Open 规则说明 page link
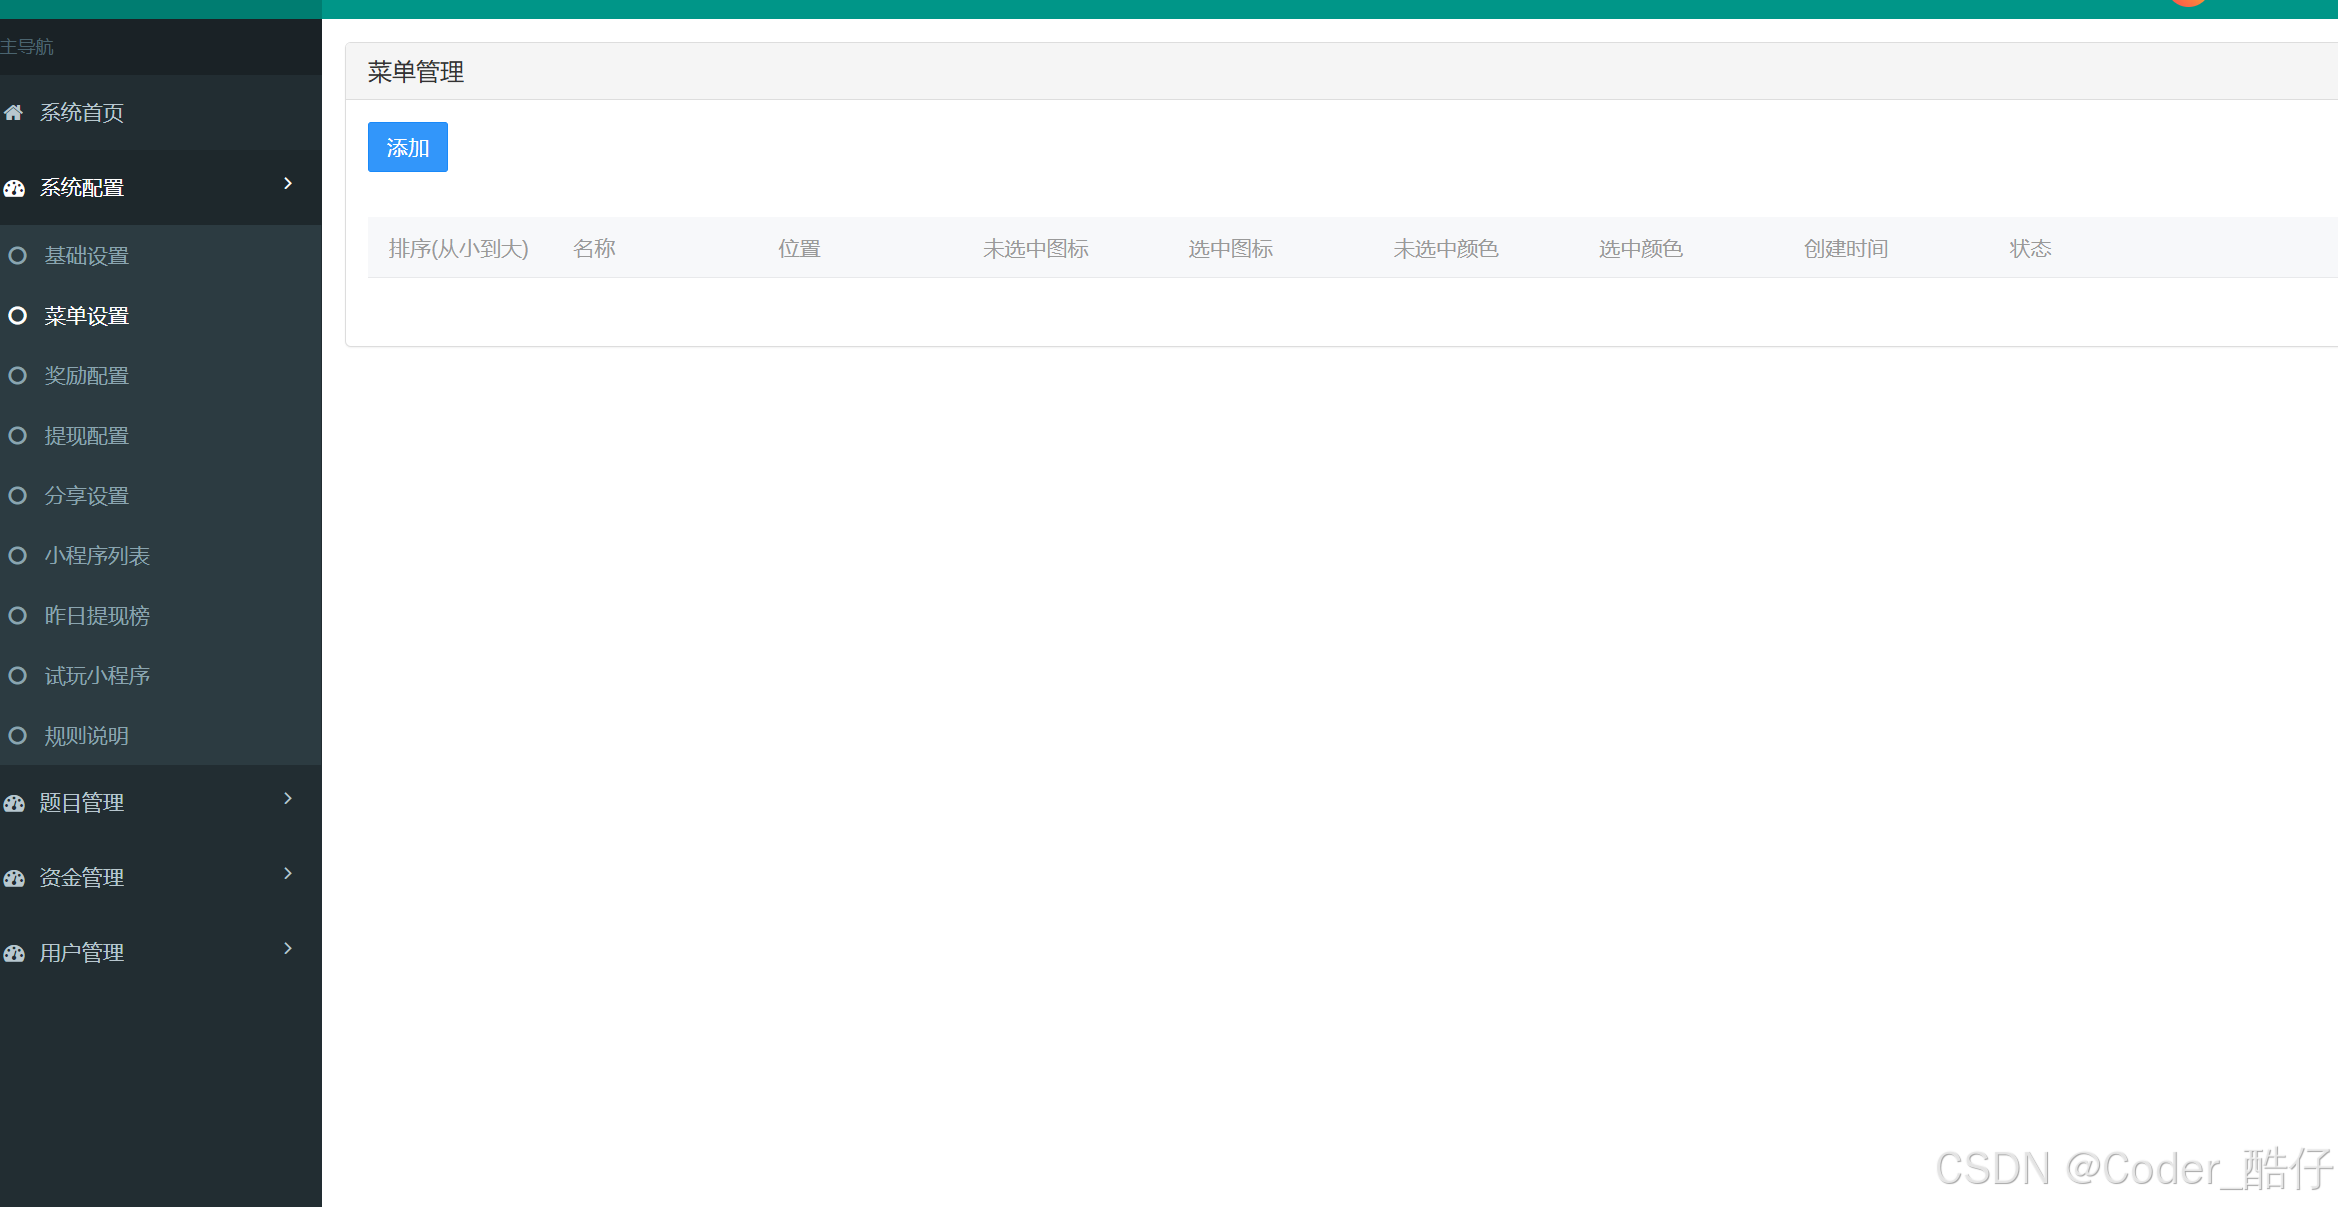 87,736
